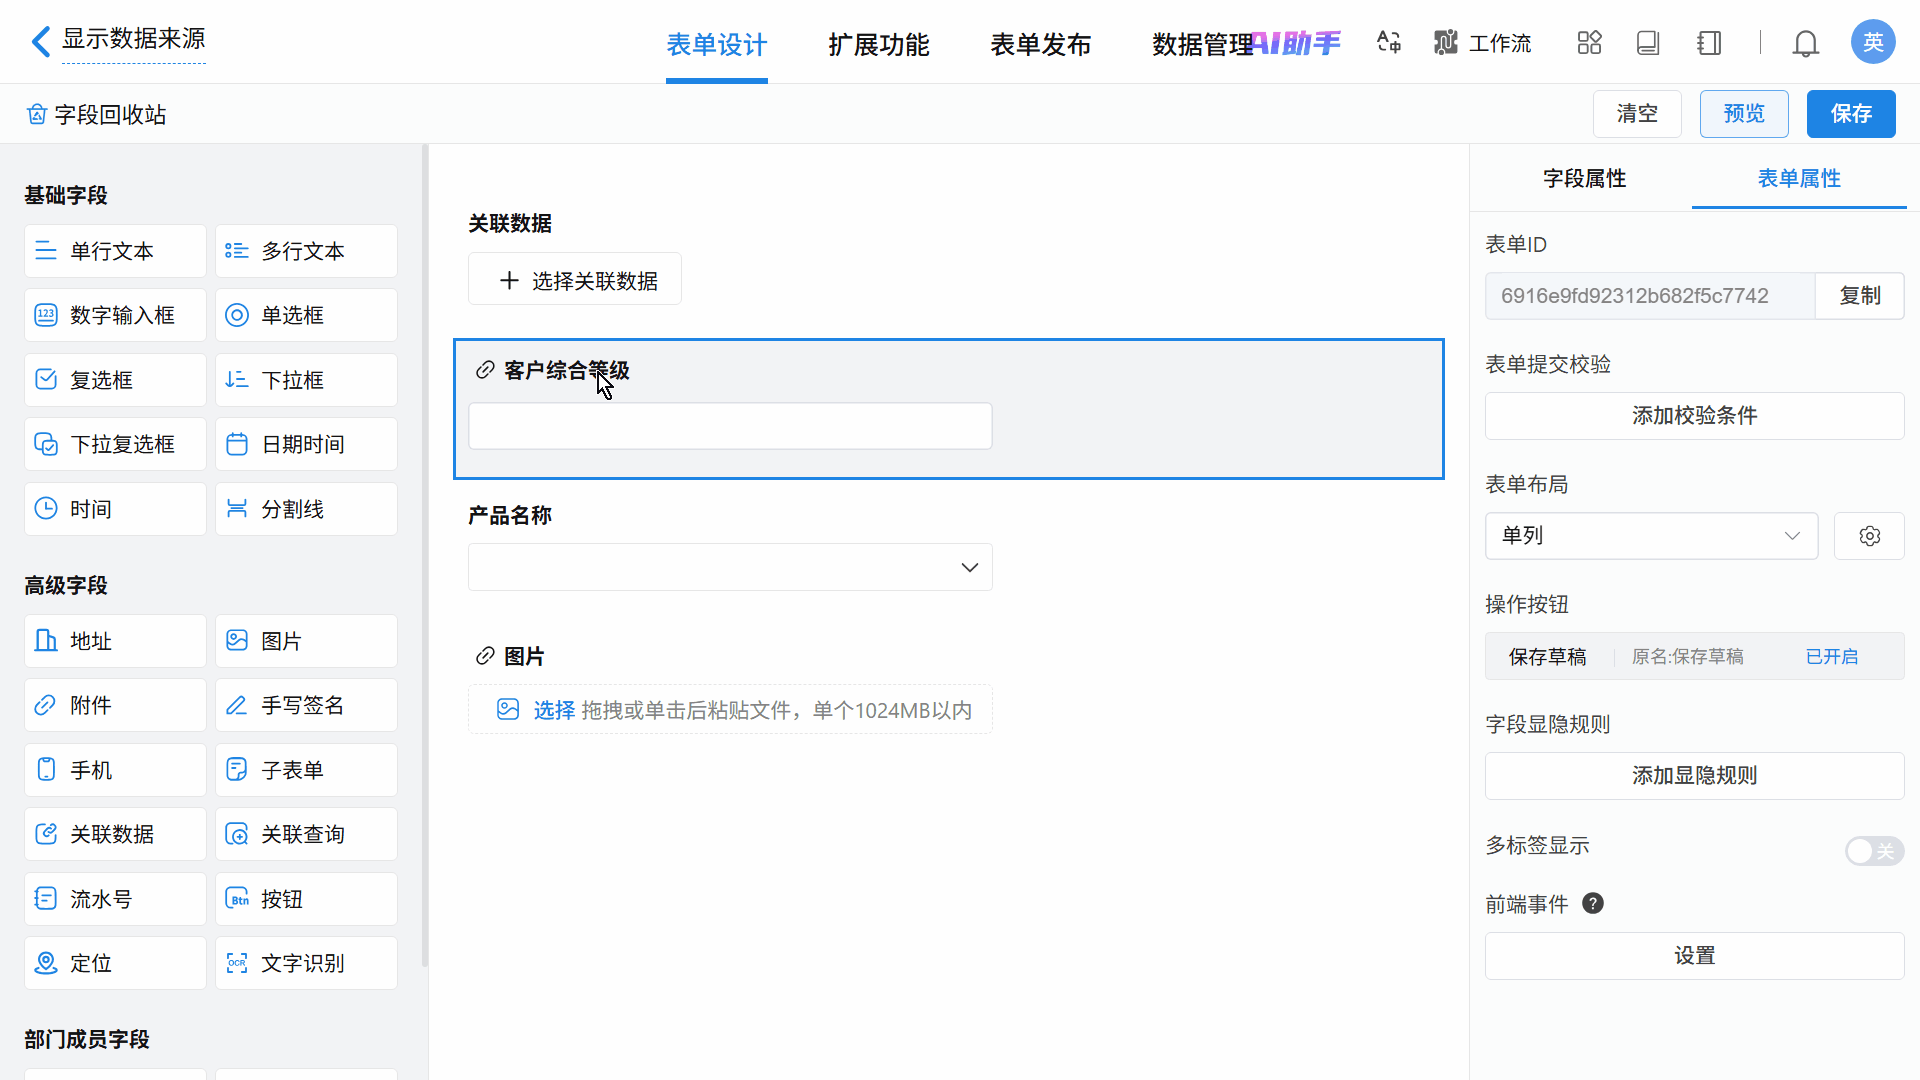
Task: Click the blue save (保存) button
Action: [1850, 114]
